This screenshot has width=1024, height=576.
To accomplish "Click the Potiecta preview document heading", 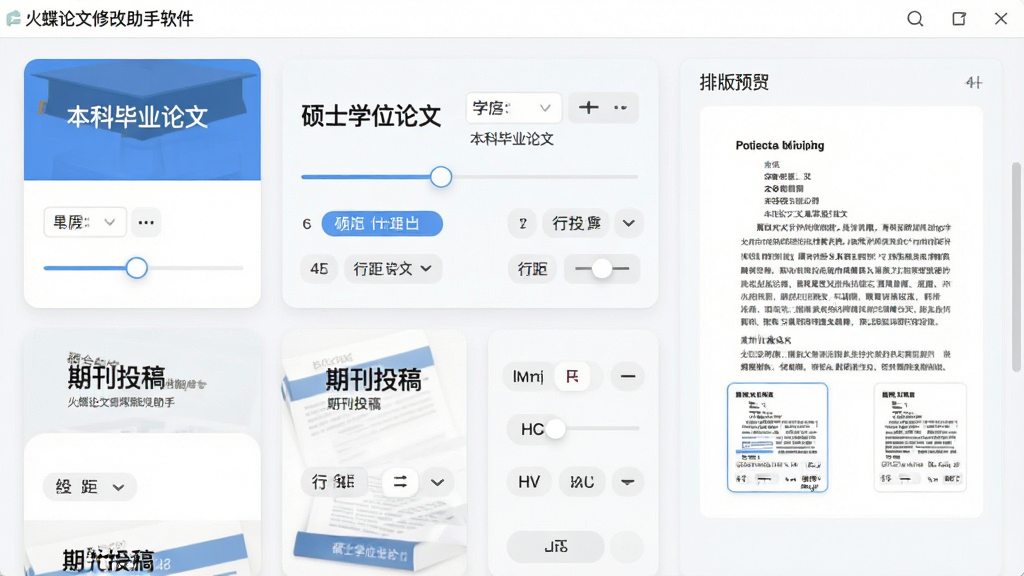I will click(x=780, y=145).
